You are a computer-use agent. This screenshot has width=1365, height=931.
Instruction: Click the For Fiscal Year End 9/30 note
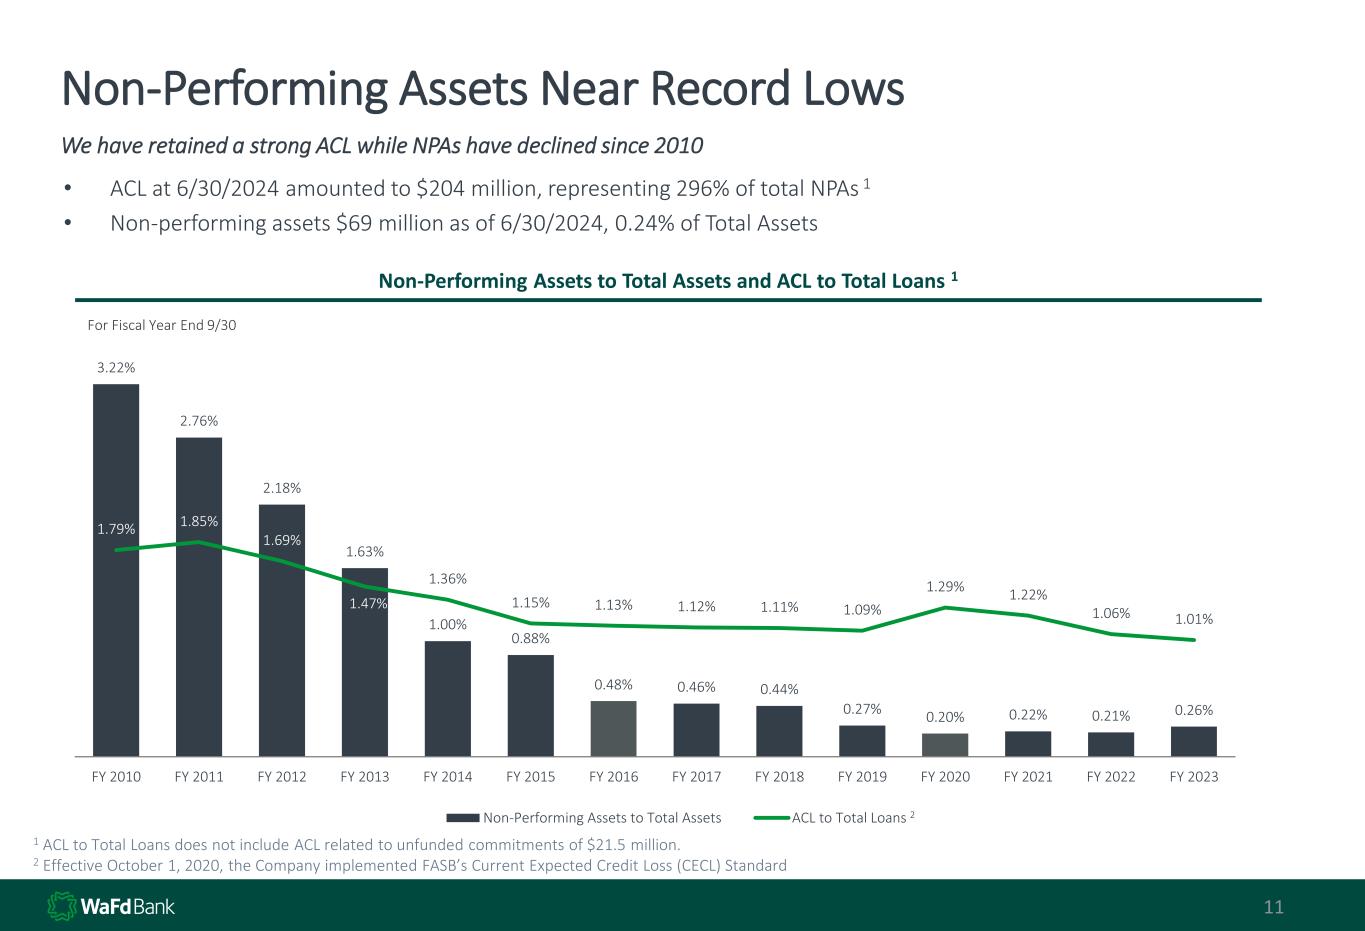tap(162, 326)
